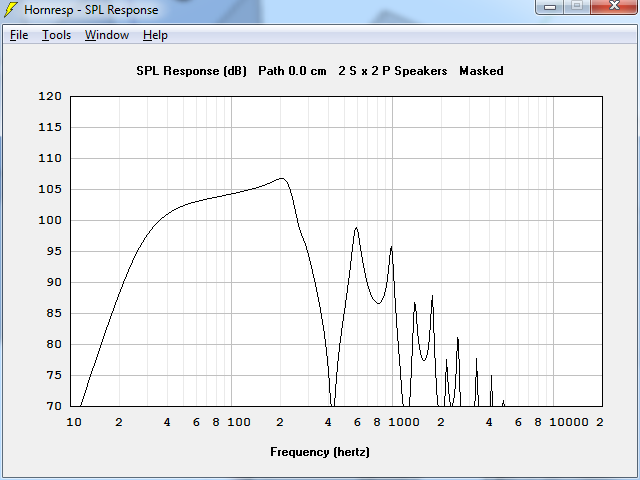640x480 pixels.
Task: Maximize the Hornresp SPL Response window
Action: (577, 7)
